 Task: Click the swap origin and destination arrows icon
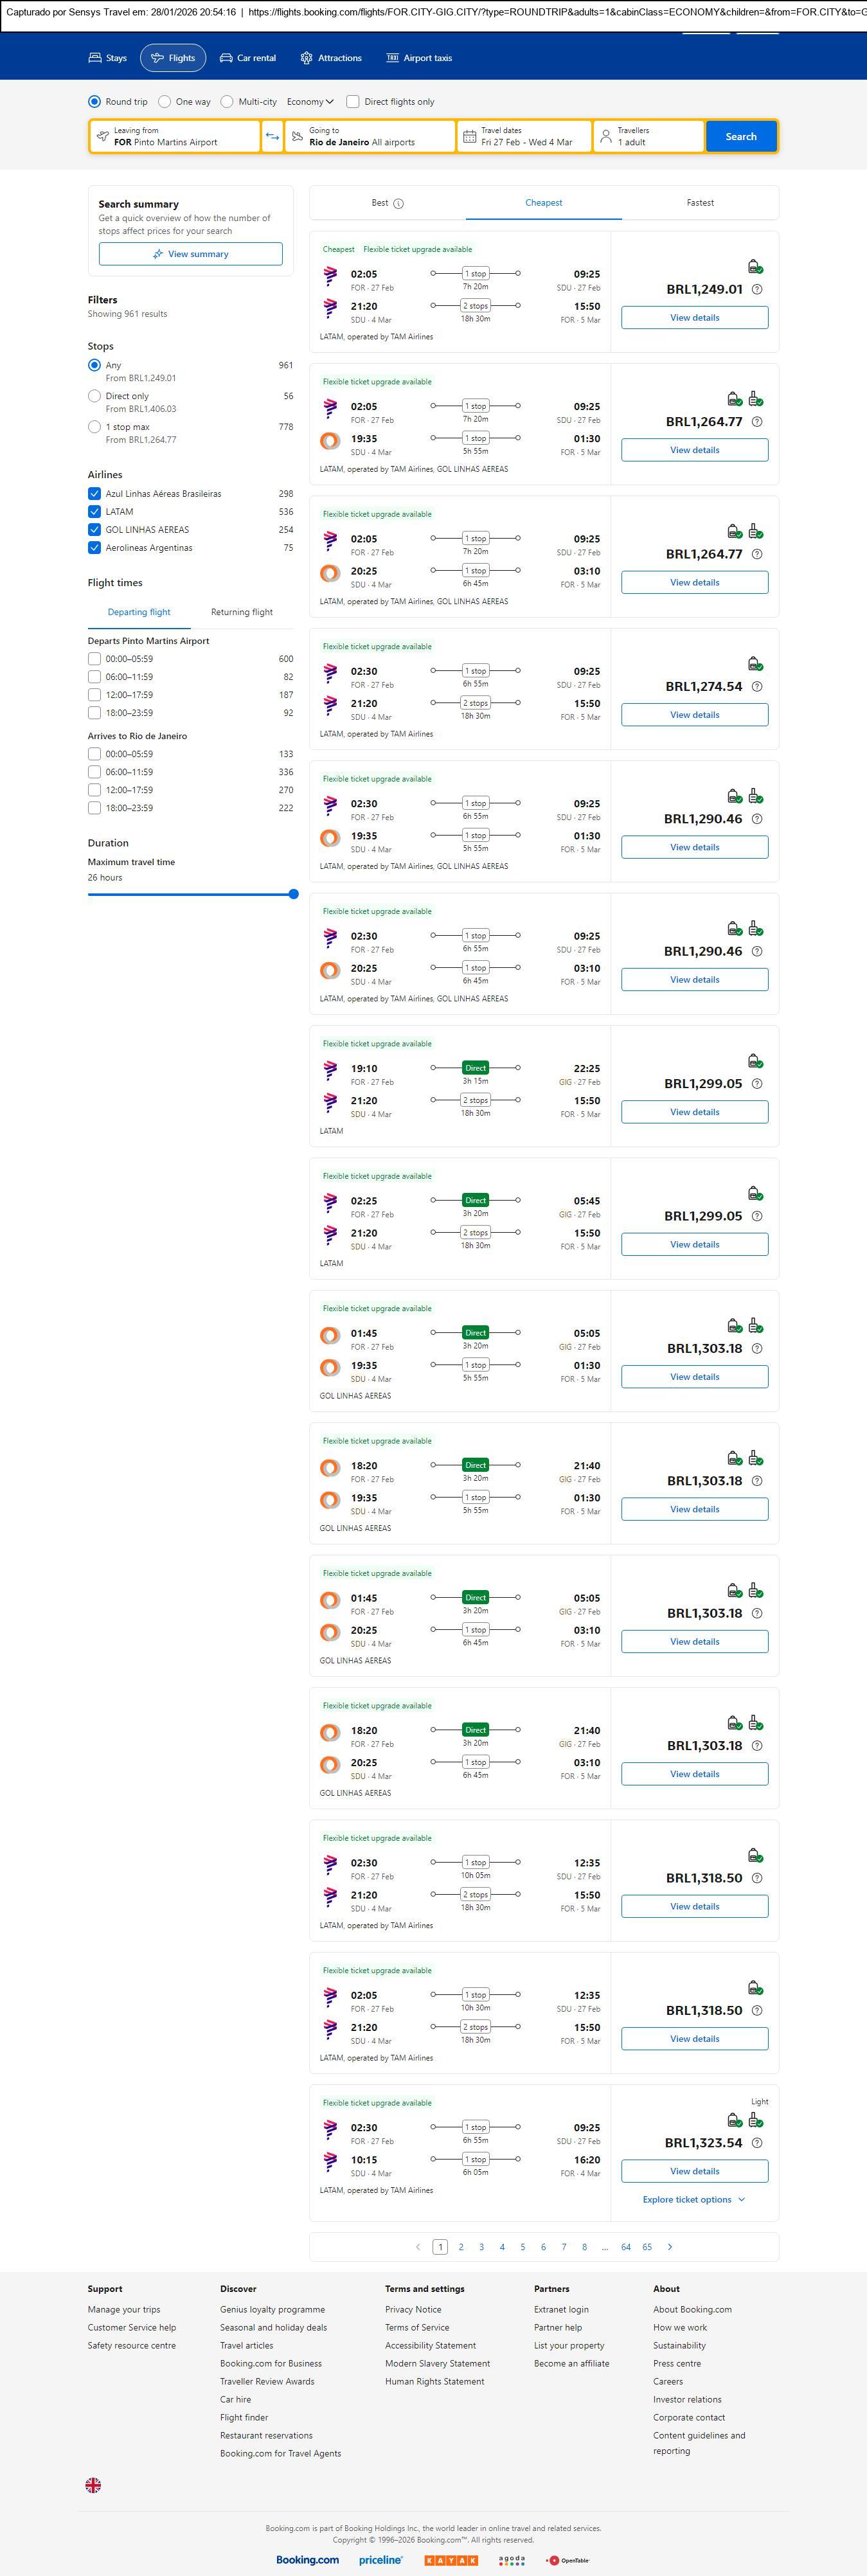(272, 136)
